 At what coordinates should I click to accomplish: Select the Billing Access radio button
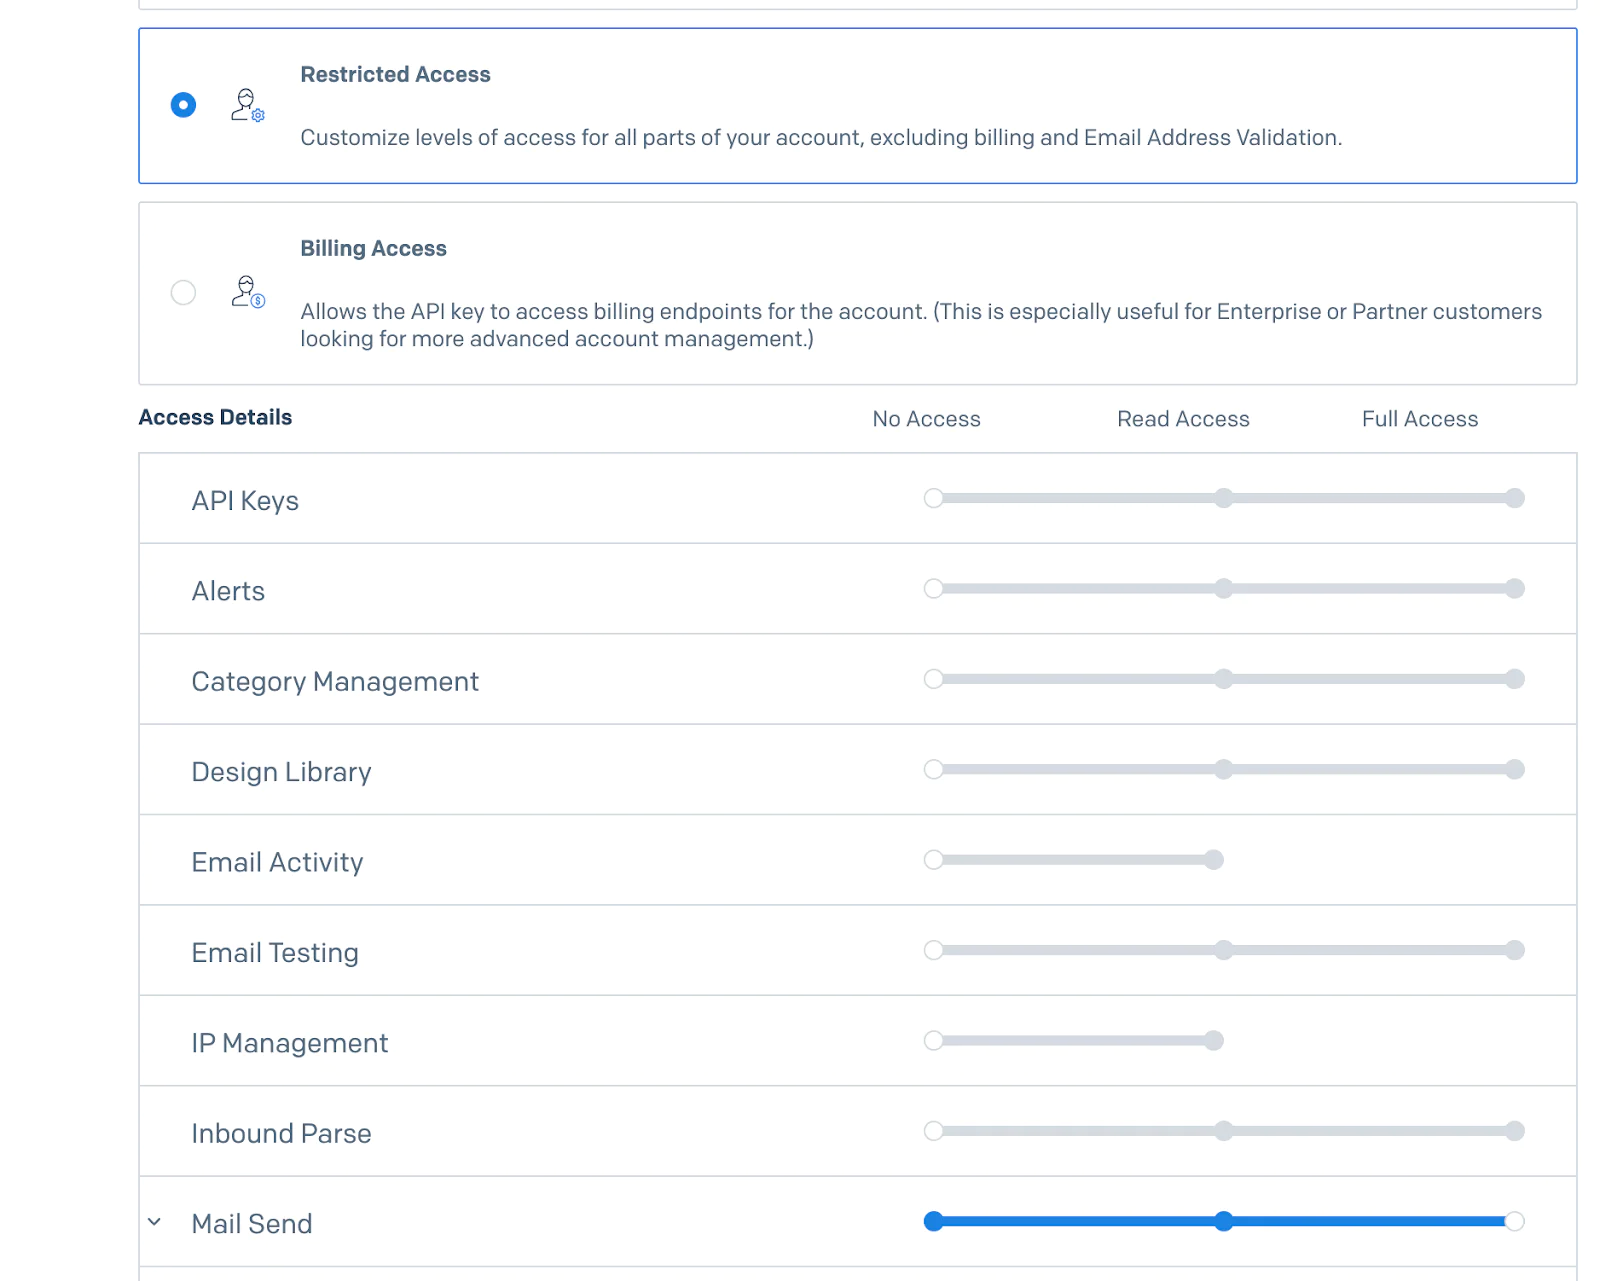pos(183,293)
